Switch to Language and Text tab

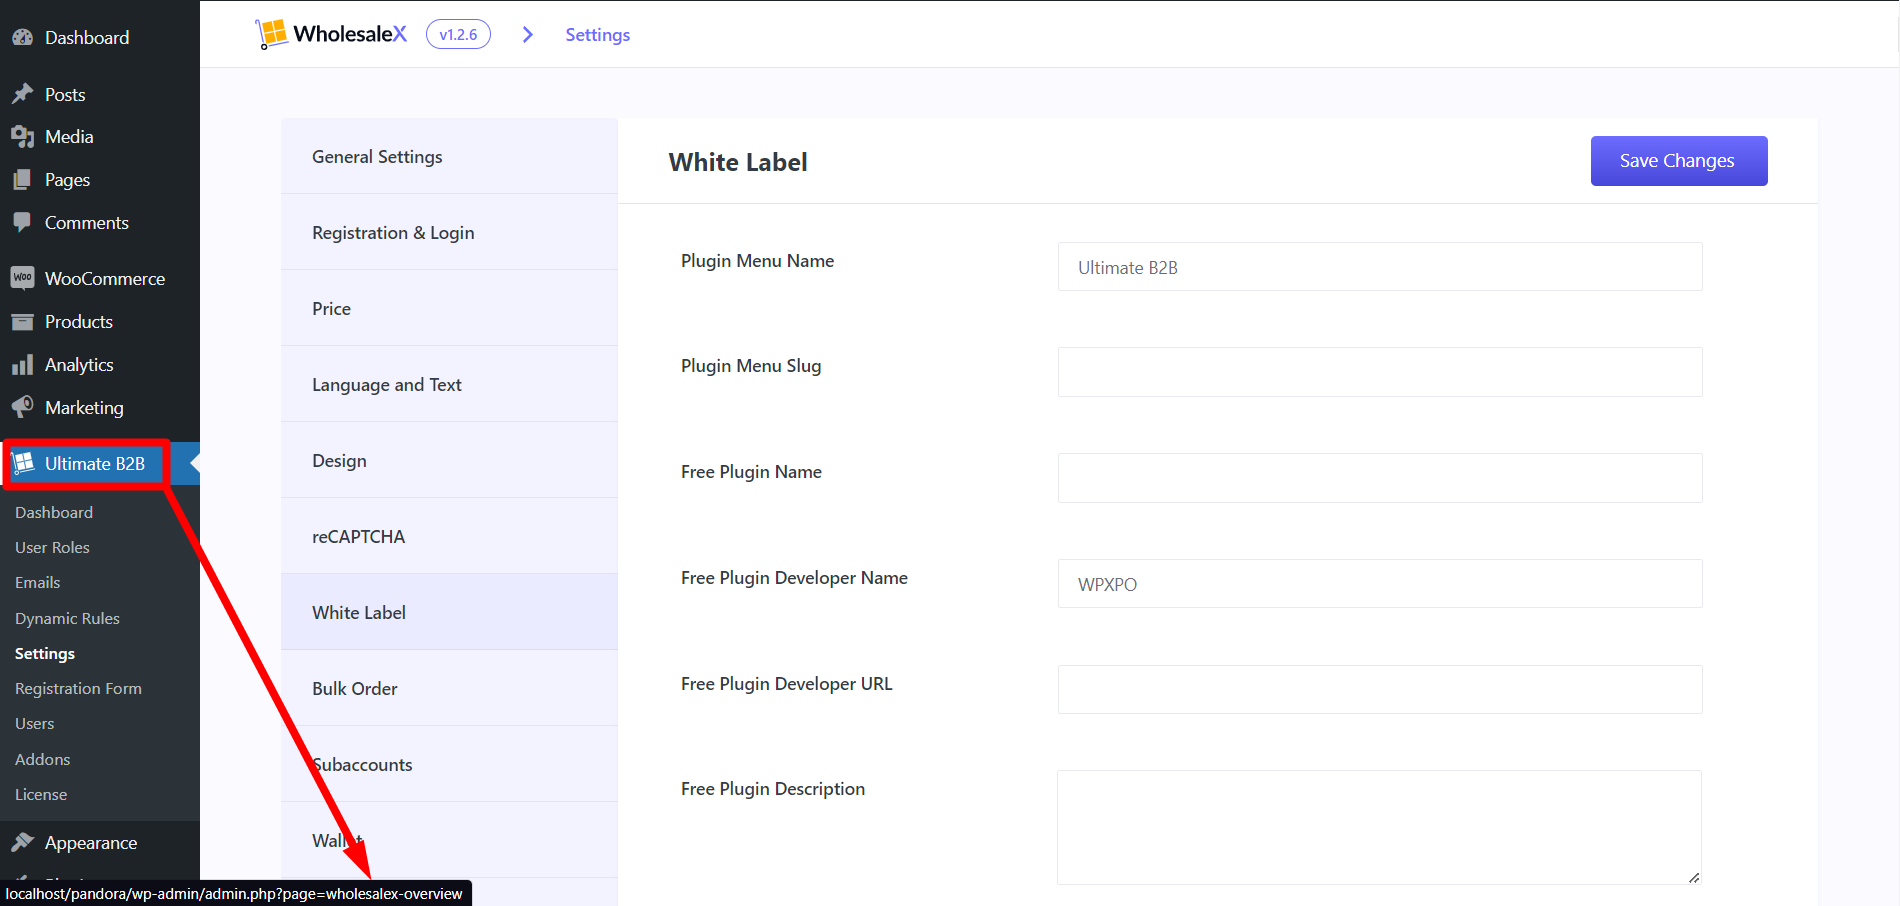449,384
